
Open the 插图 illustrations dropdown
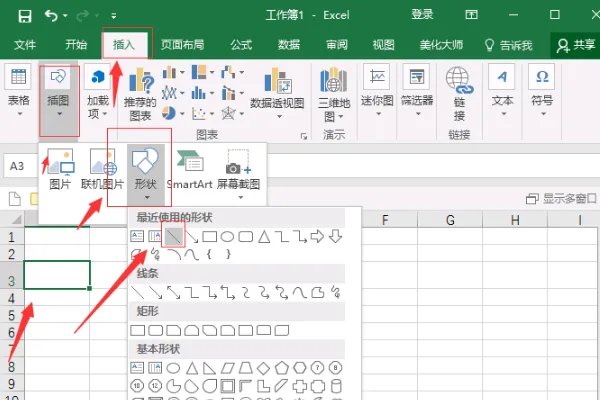(58, 100)
